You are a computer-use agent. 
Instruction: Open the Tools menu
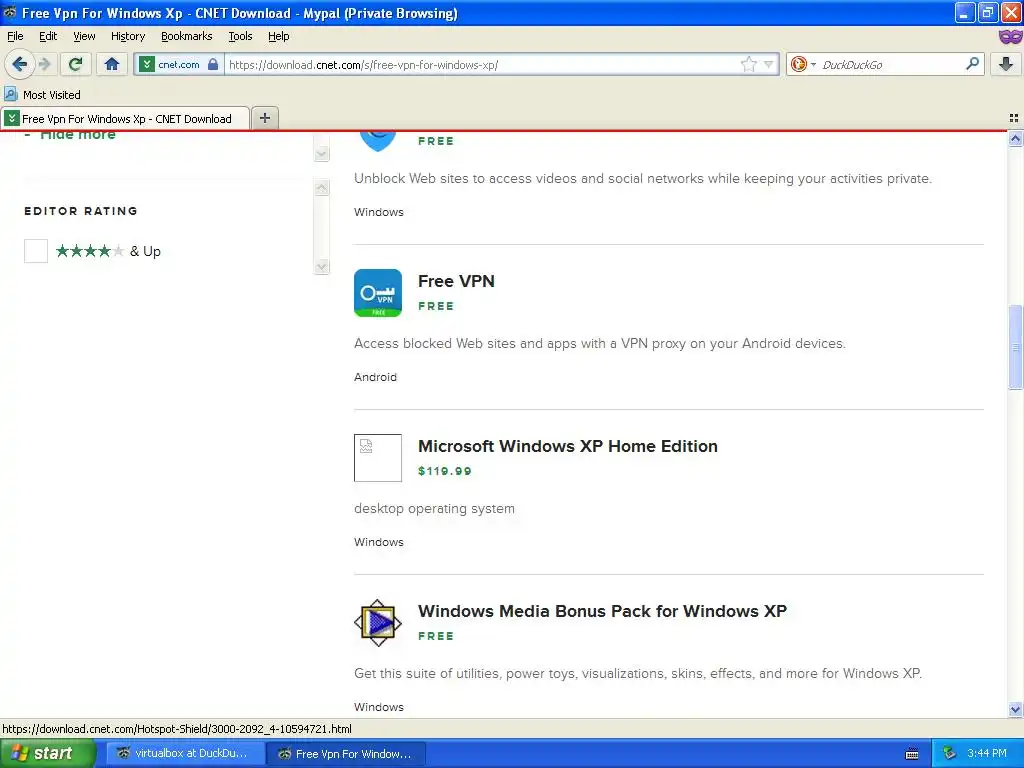(240, 37)
